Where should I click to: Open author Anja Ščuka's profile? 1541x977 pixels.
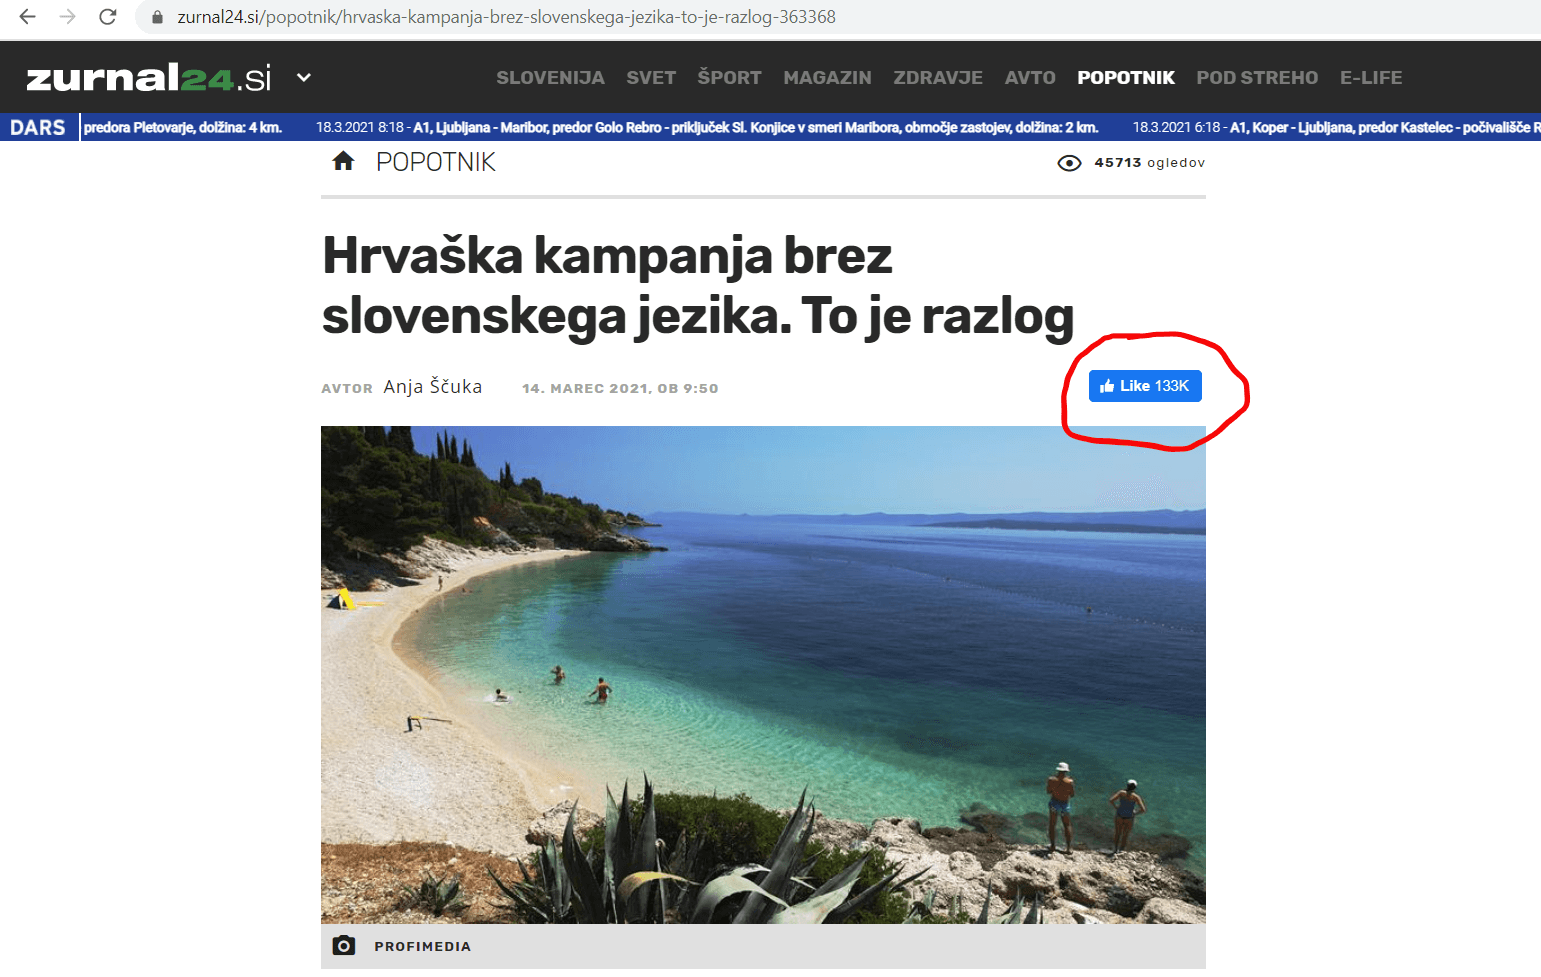pos(433,387)
